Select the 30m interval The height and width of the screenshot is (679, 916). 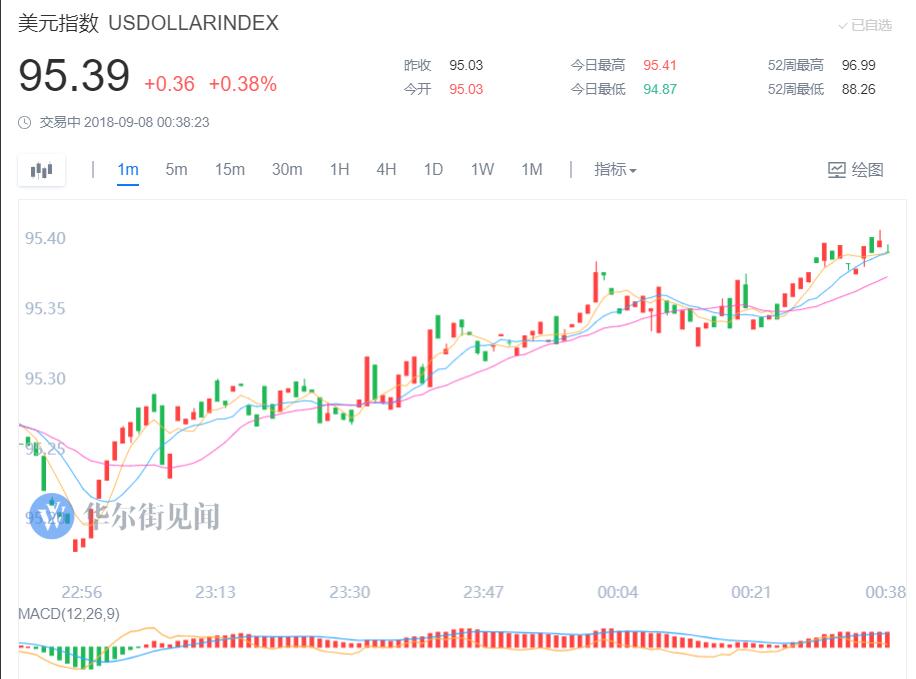pos(287,170)
